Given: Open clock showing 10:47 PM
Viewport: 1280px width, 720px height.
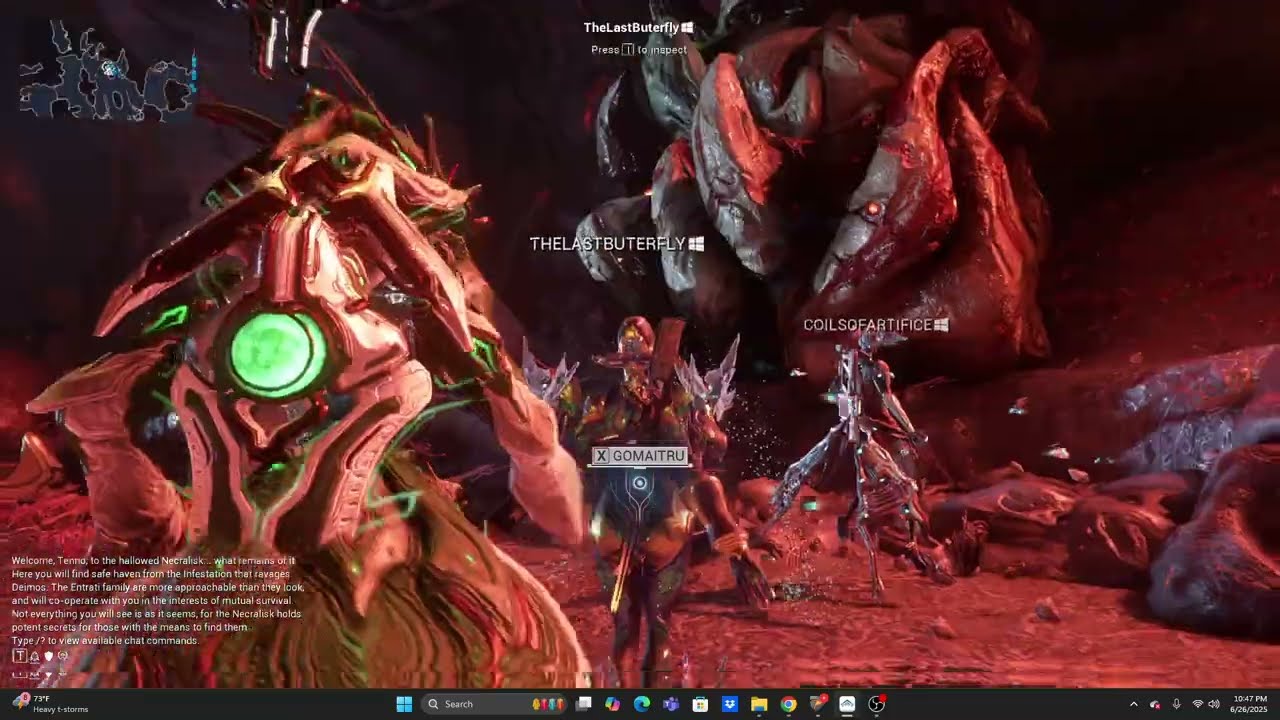Looking at the screenshot, I should click(x=1250, y=704).
